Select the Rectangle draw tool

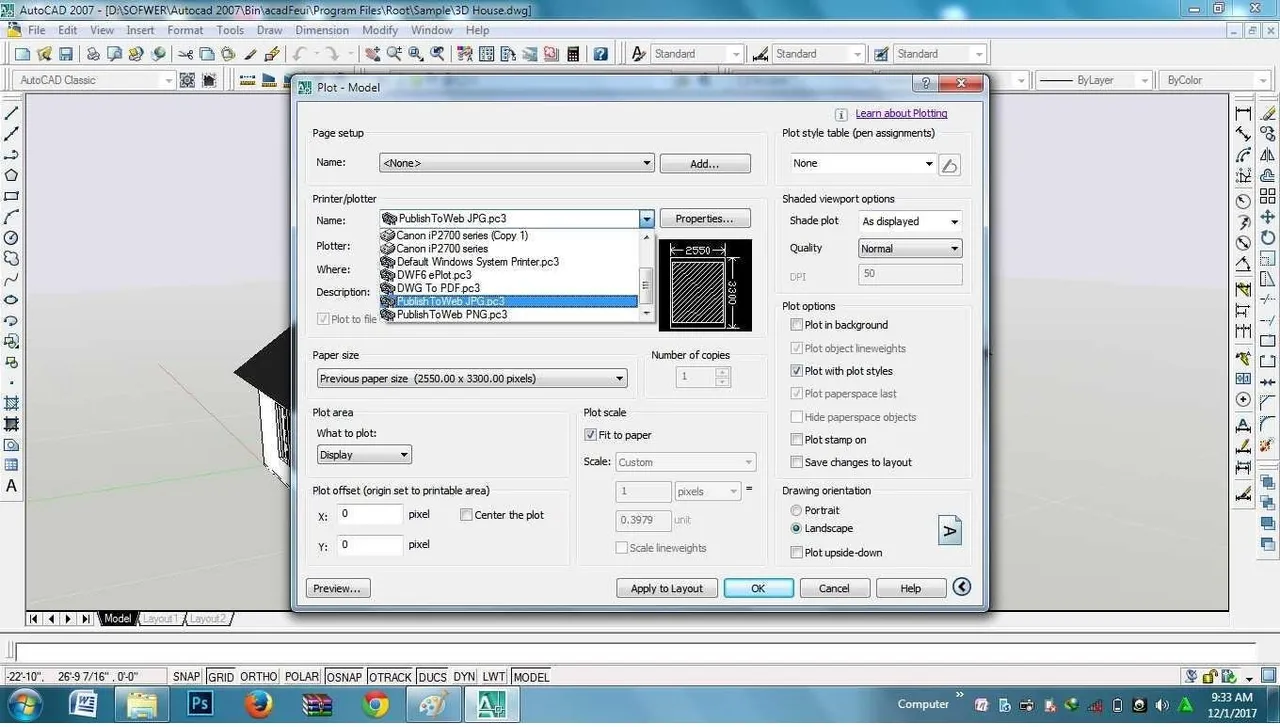point(12,196)
